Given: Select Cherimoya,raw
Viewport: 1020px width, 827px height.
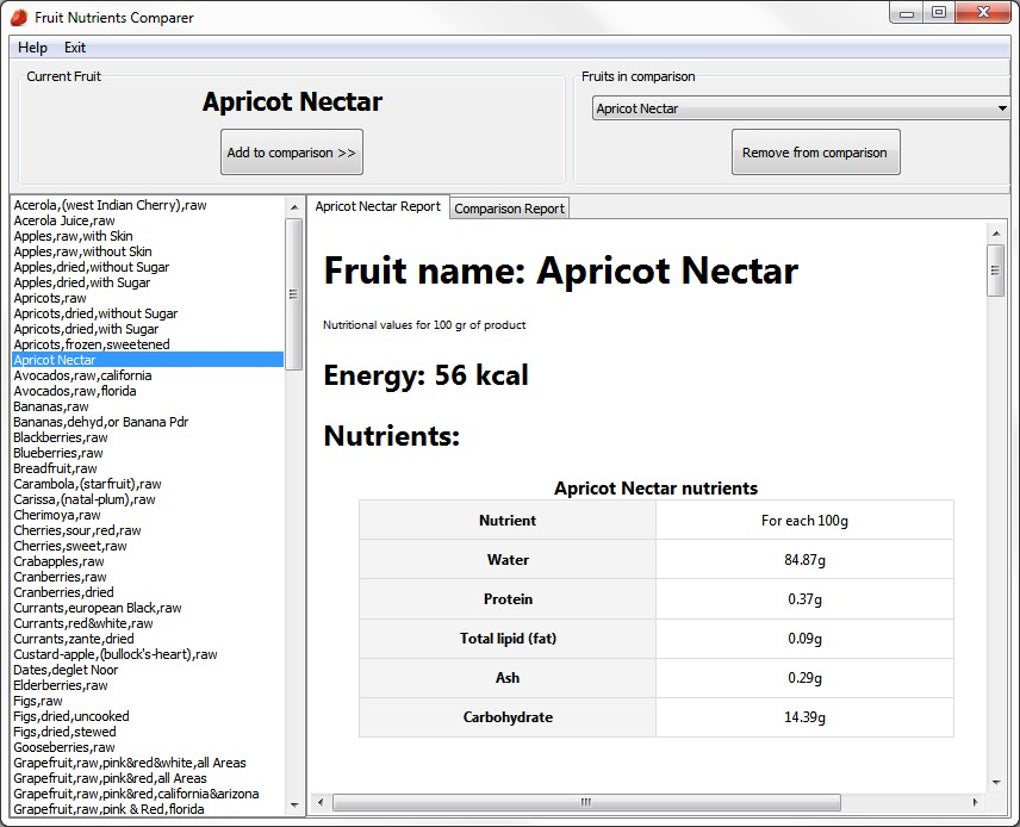Looking at the screenshot, I should [x=148, y=515].
